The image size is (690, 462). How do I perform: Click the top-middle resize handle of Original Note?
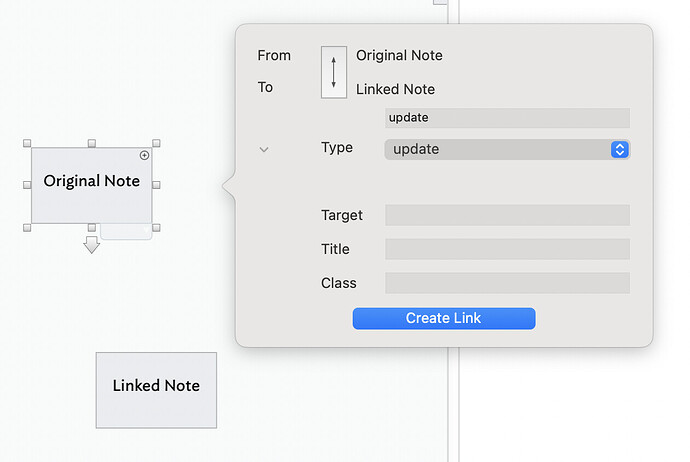point(92,144)
